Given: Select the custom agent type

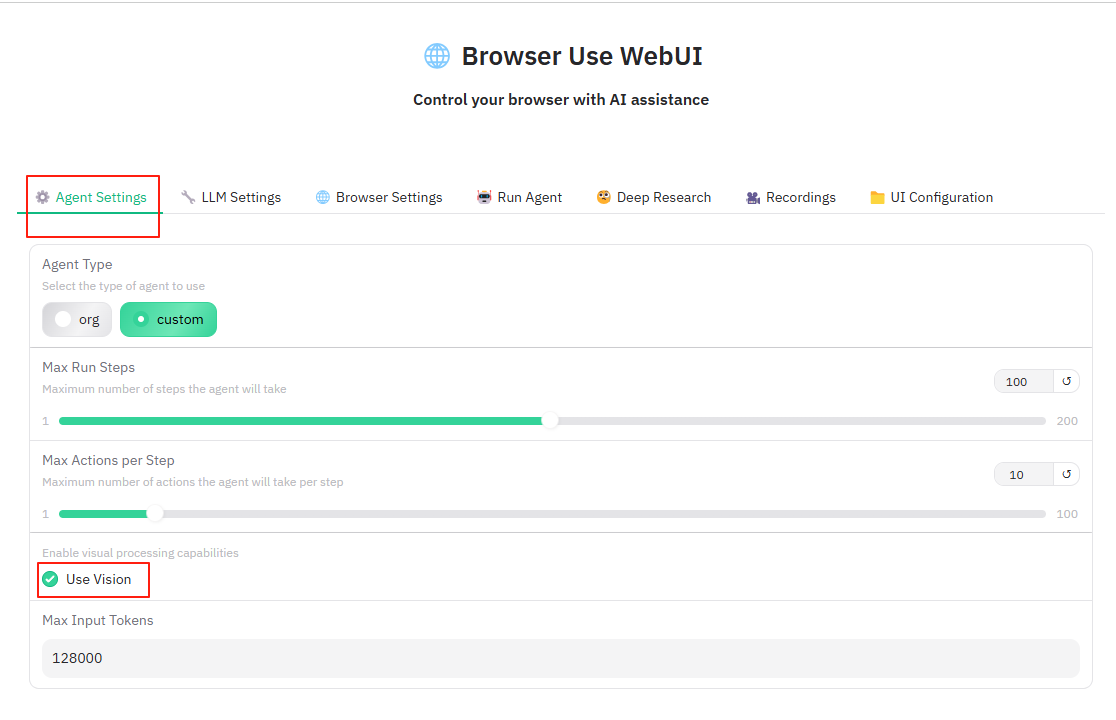Looking at the screenshot, I should click(168, 319).
